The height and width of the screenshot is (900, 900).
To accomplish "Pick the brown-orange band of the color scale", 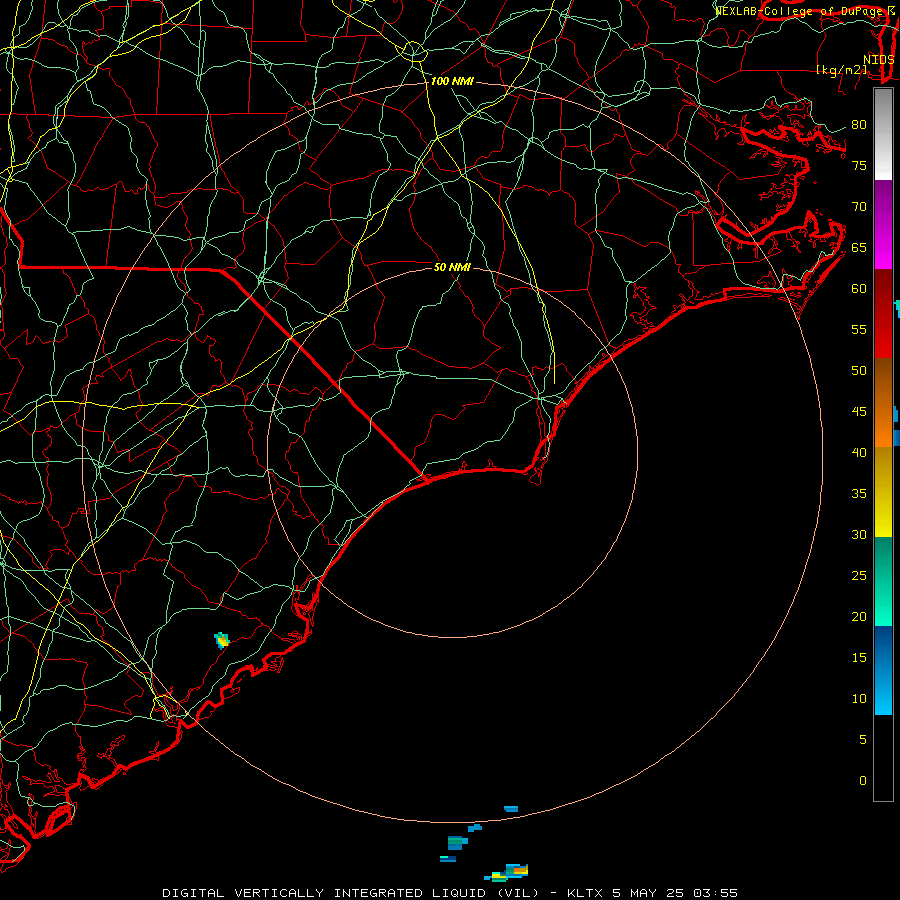I will click(x=883, y=403).
